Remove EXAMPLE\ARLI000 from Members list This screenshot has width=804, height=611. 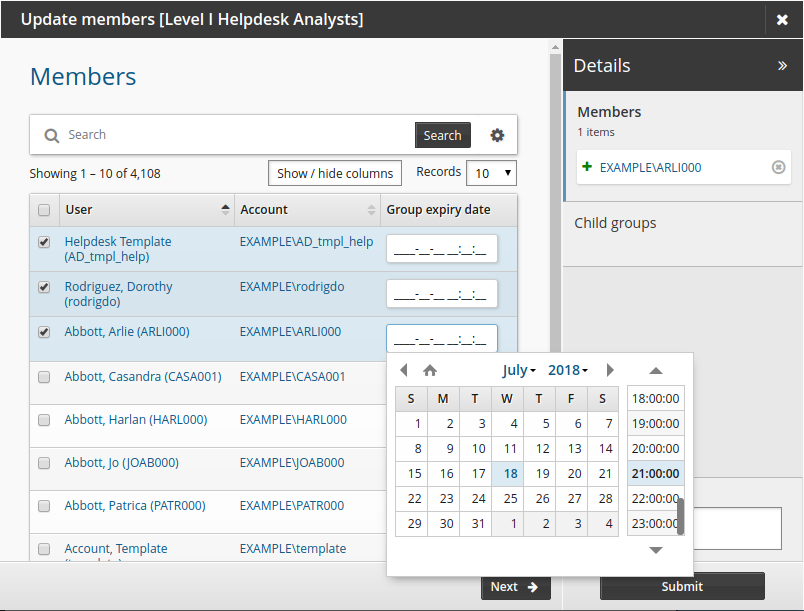tap(778, 167)
